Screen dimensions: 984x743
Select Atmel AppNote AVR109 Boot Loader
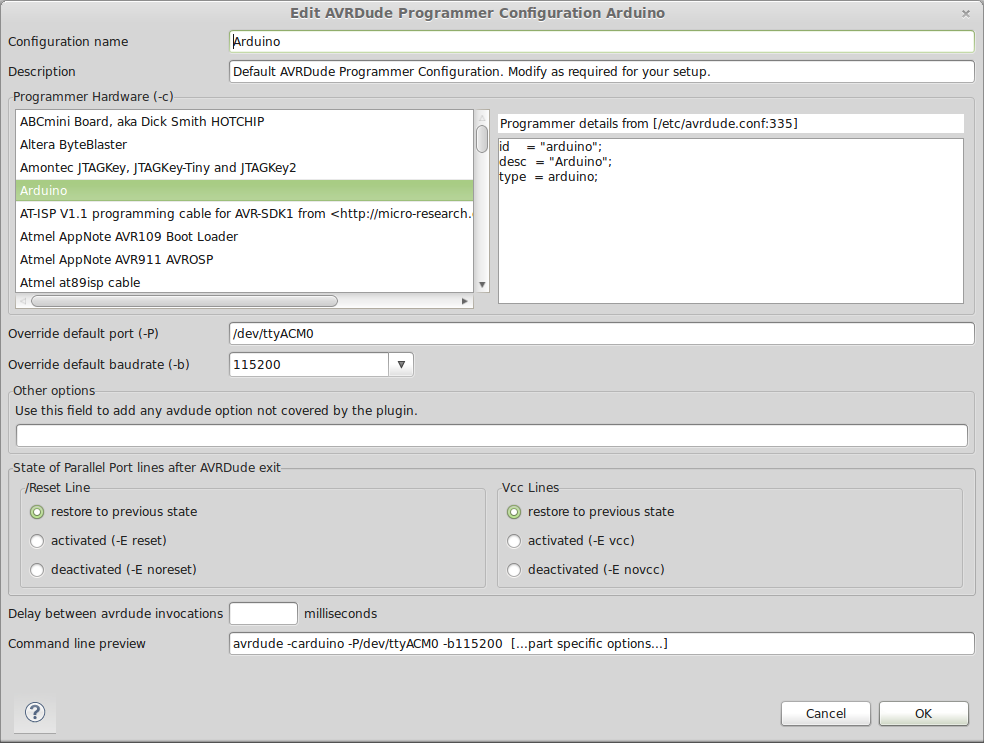point(244,237)
